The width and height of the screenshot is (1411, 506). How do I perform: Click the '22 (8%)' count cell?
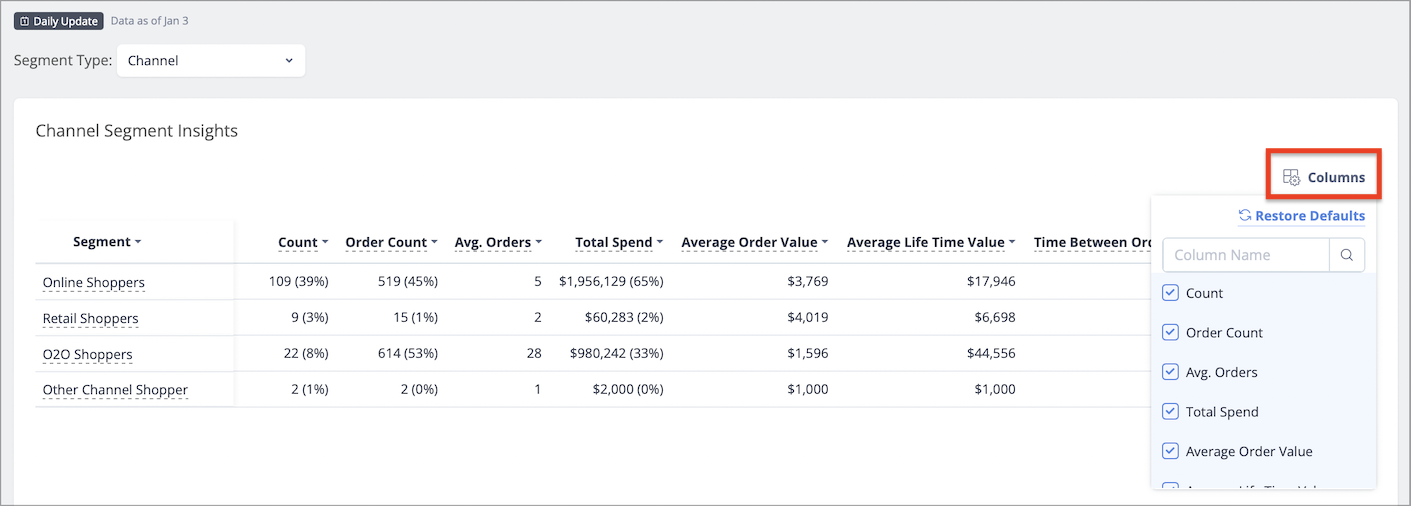tap(306, 353)
